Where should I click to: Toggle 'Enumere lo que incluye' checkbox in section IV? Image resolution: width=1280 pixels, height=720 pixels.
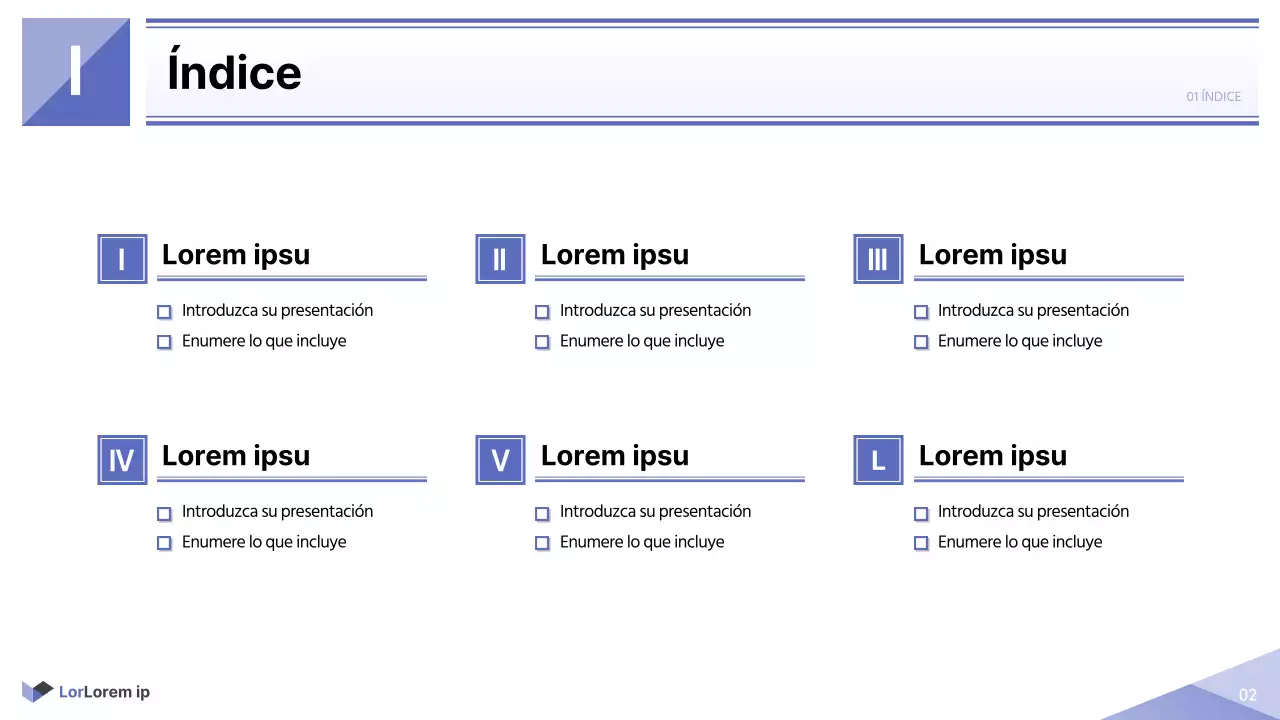click(164, 543)
